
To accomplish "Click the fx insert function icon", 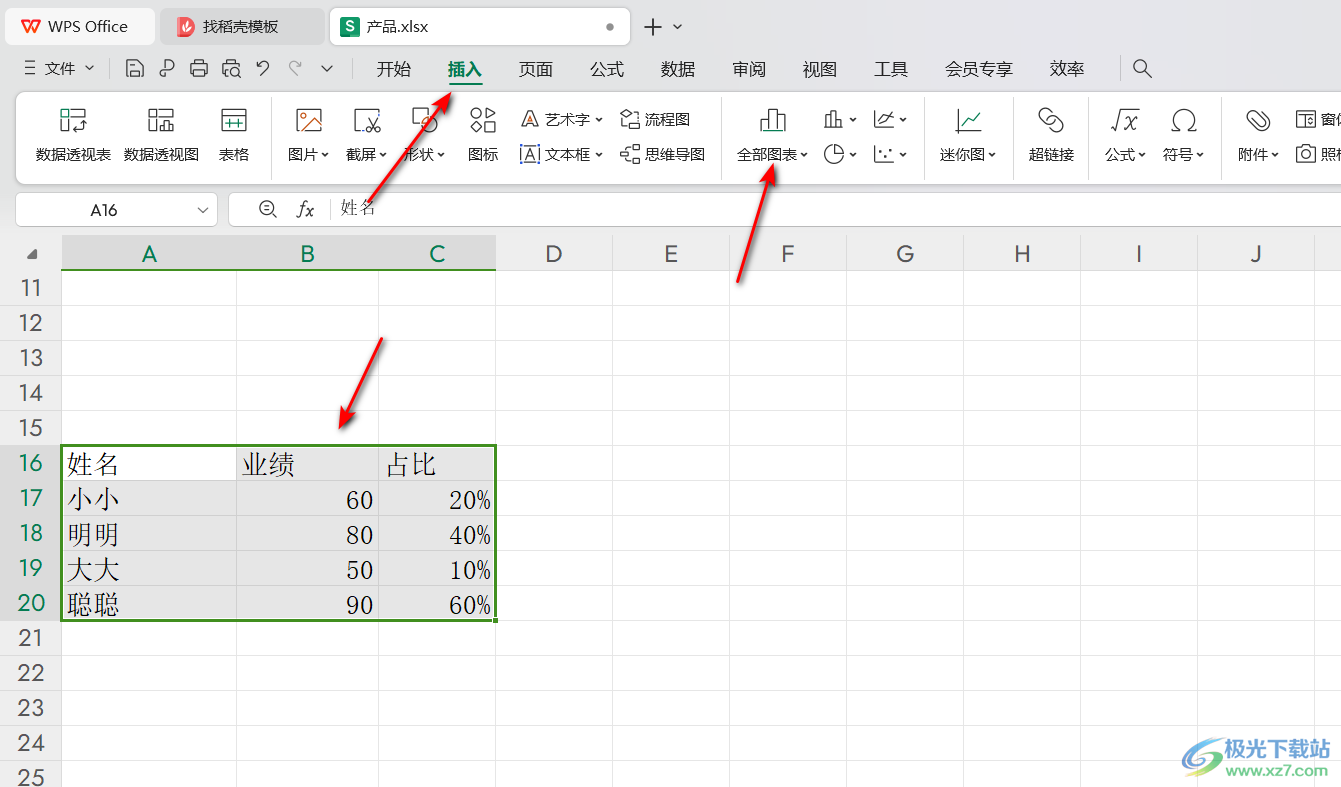I will pyautogui.click(x=306, y=209).
